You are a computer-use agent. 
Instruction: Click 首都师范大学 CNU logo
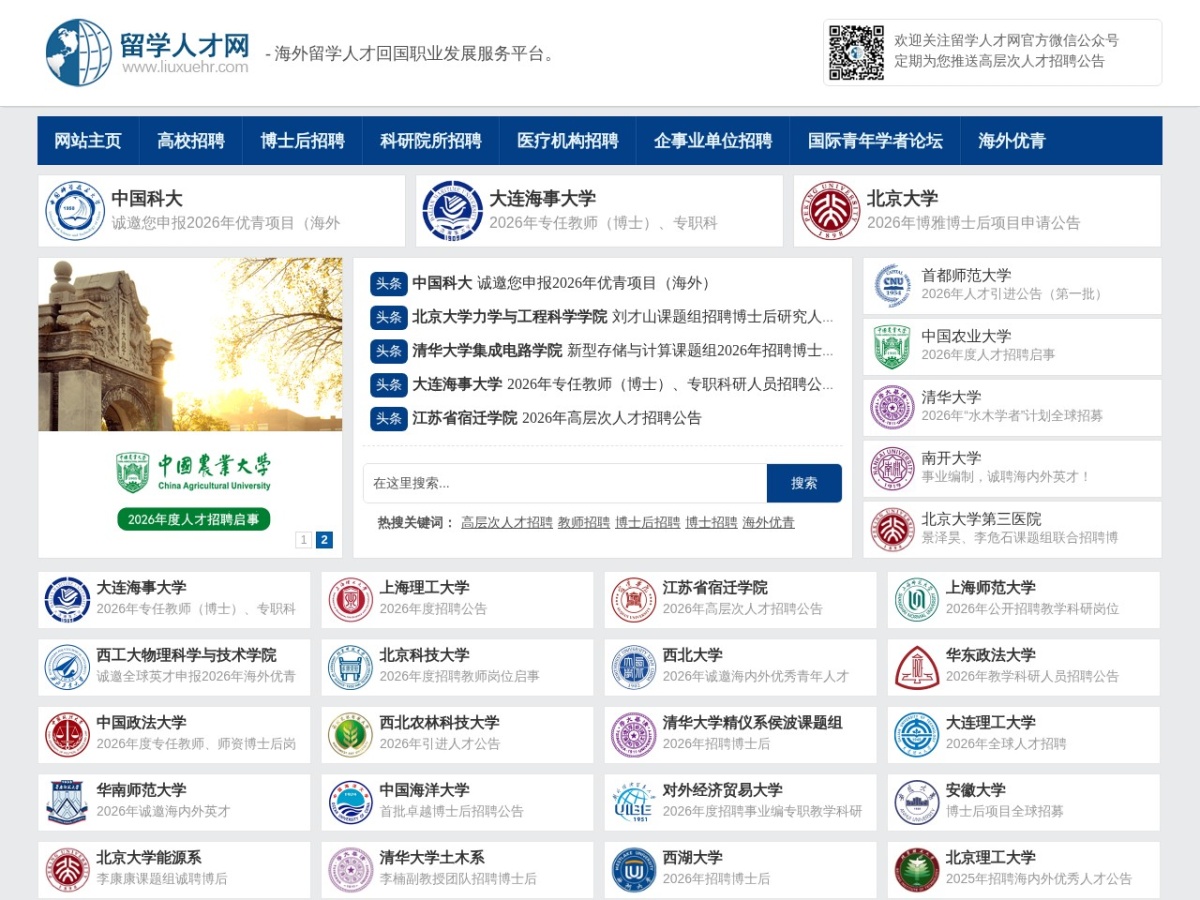click(x=892, y=285)
